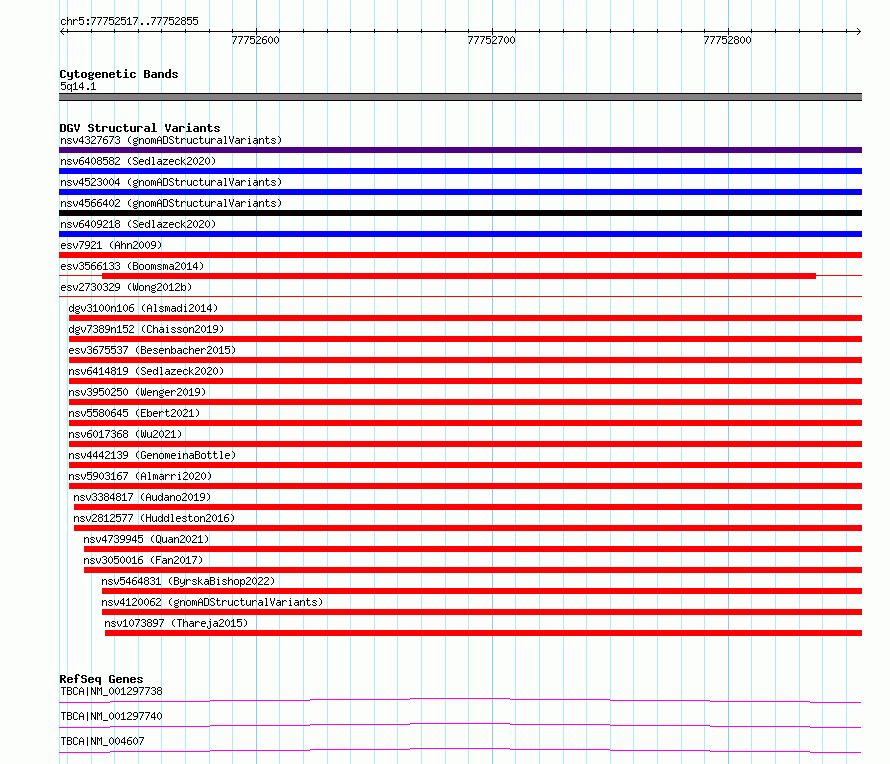Select variant nsv4566402 (gnomADStructuralVariants) label

click(x=171, y=203)
